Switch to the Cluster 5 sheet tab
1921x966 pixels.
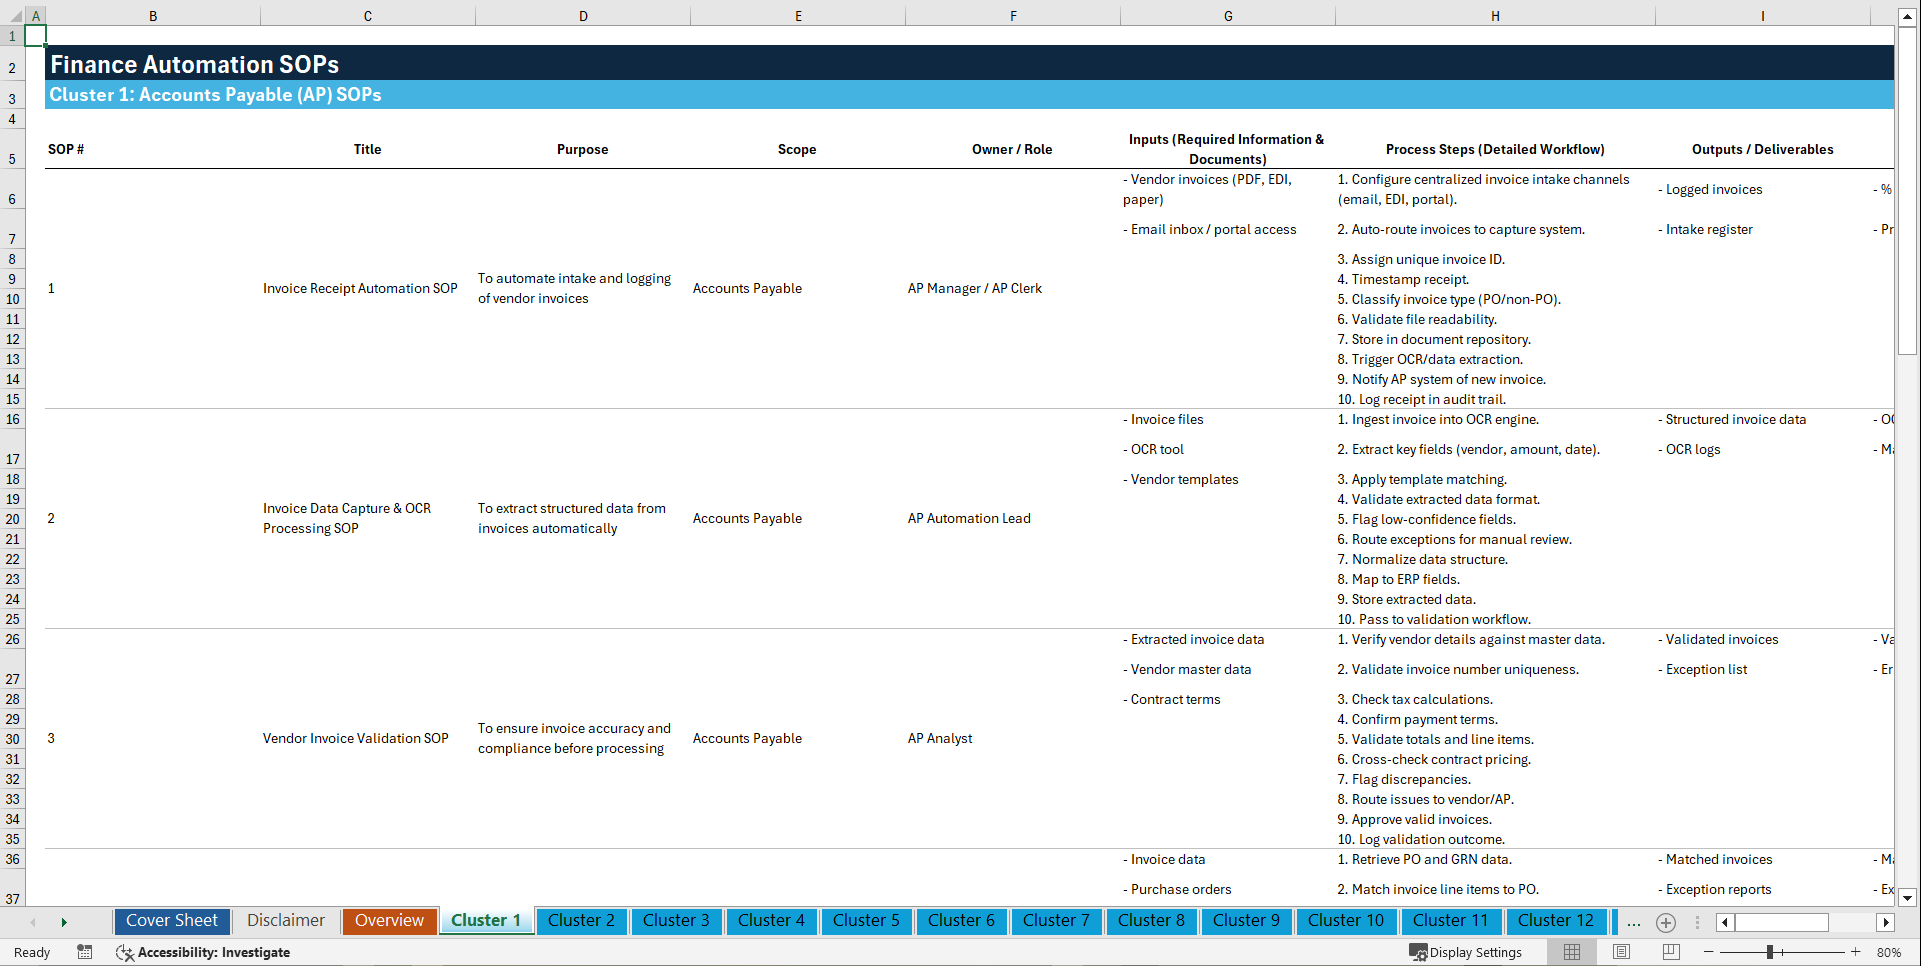click(866, 921)
